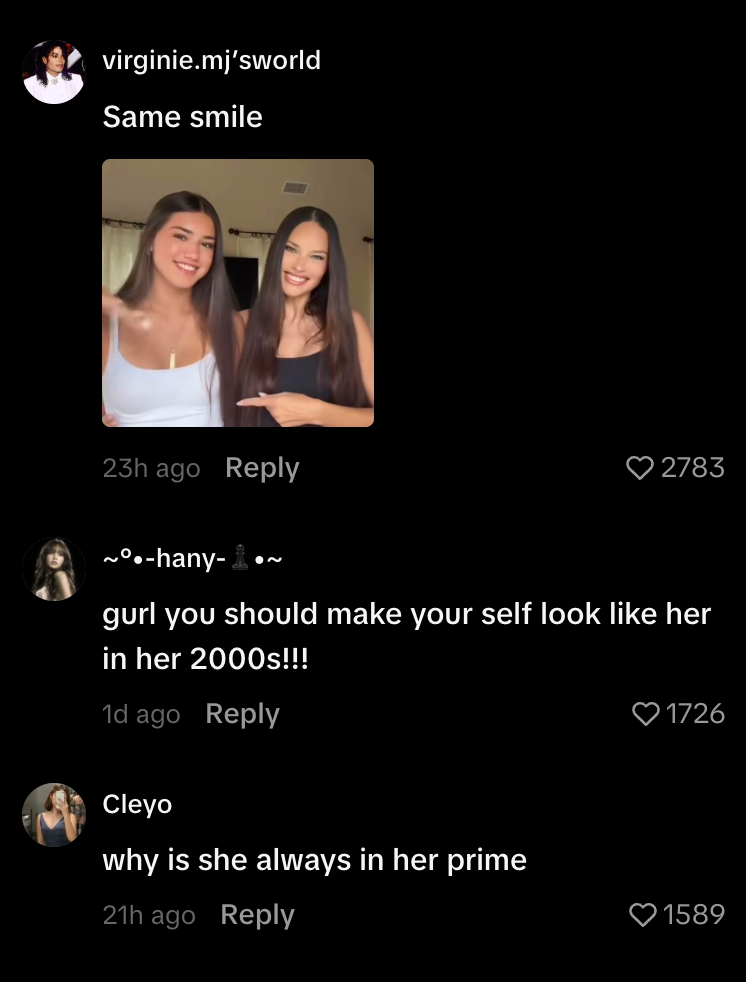Open username ~°•-hany- profile link

coord(192,557)
